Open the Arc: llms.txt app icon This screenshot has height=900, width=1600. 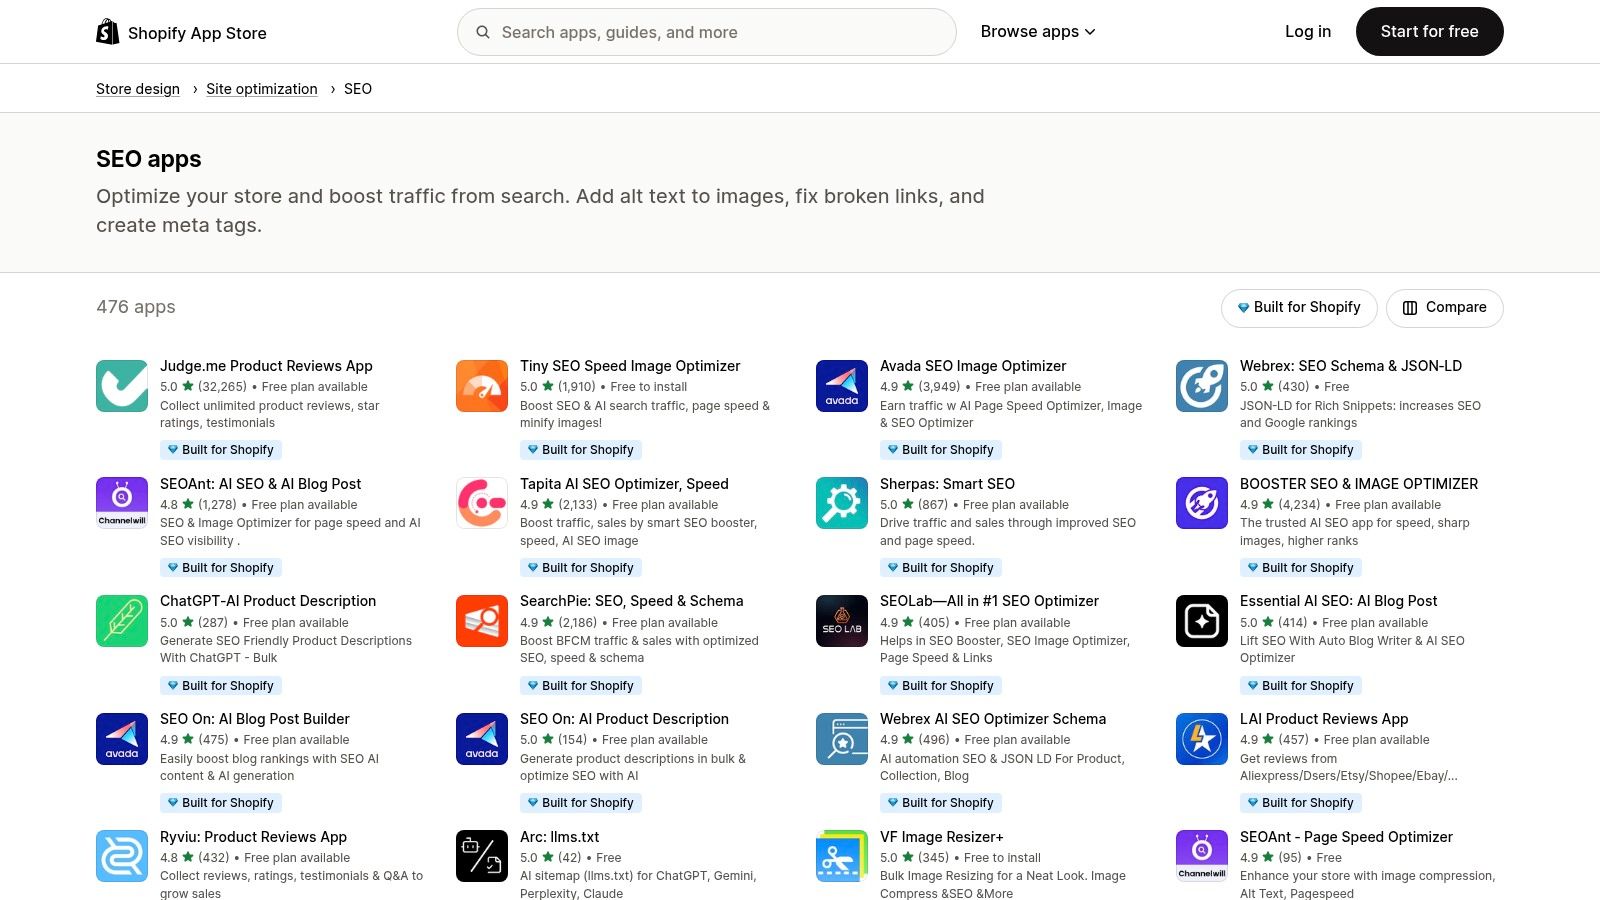(482, 856)
